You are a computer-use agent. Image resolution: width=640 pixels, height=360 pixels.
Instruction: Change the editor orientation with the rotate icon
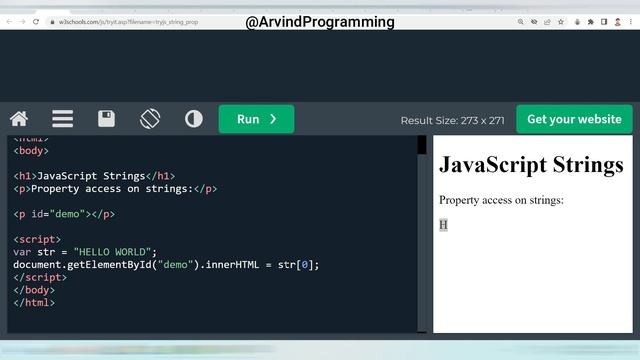[150, 119]
